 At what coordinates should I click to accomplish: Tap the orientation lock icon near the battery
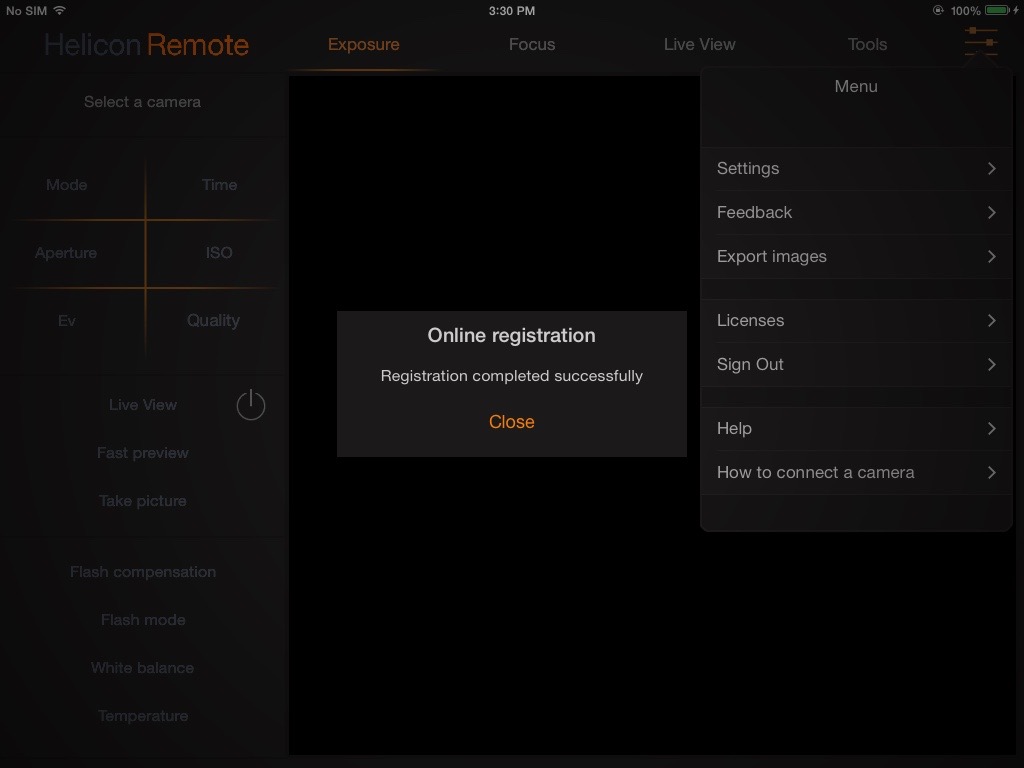[x=938, y=11]
